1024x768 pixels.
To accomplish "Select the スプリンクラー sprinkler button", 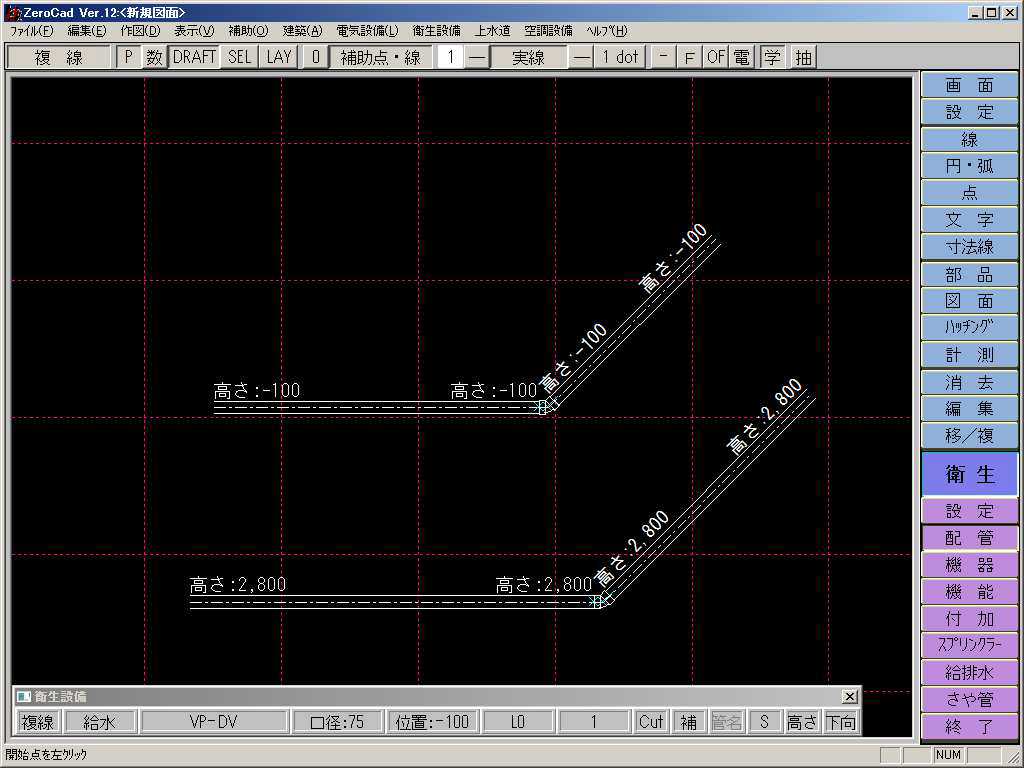I will [x=969, y=646].
